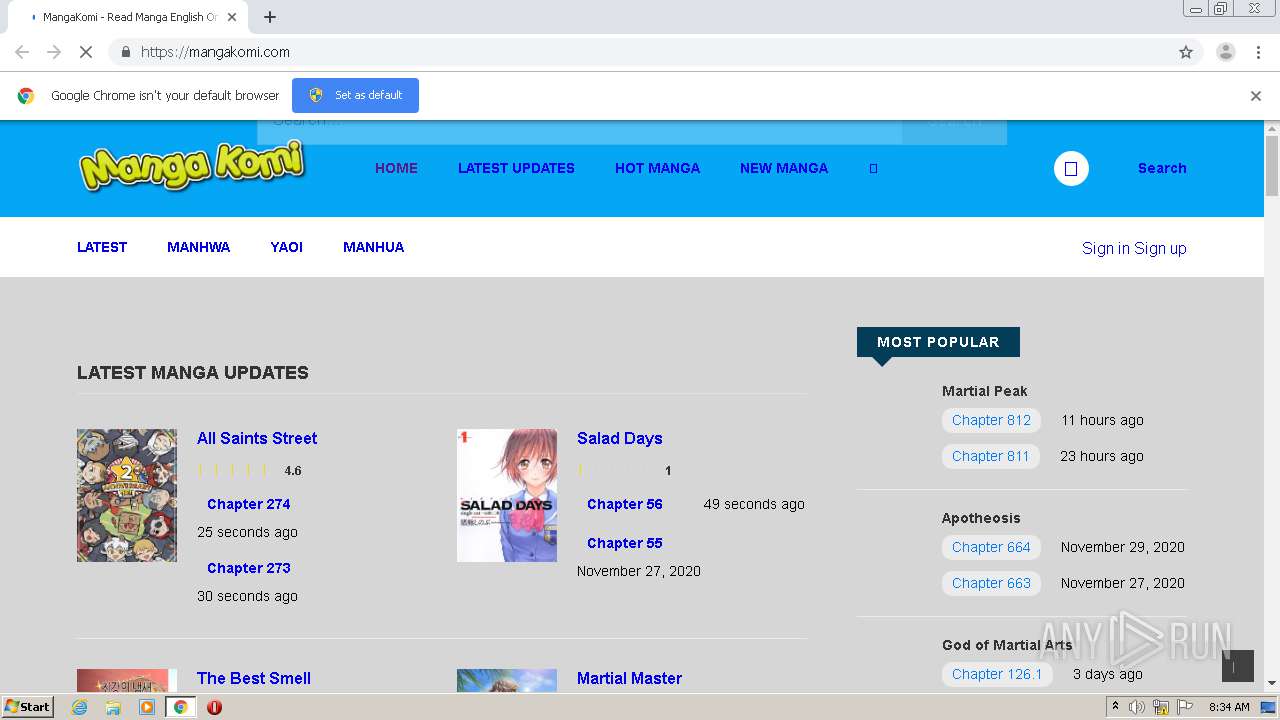This screenshot has height=720, width=1280.
Task: View site security lock info
Action: 125,52
